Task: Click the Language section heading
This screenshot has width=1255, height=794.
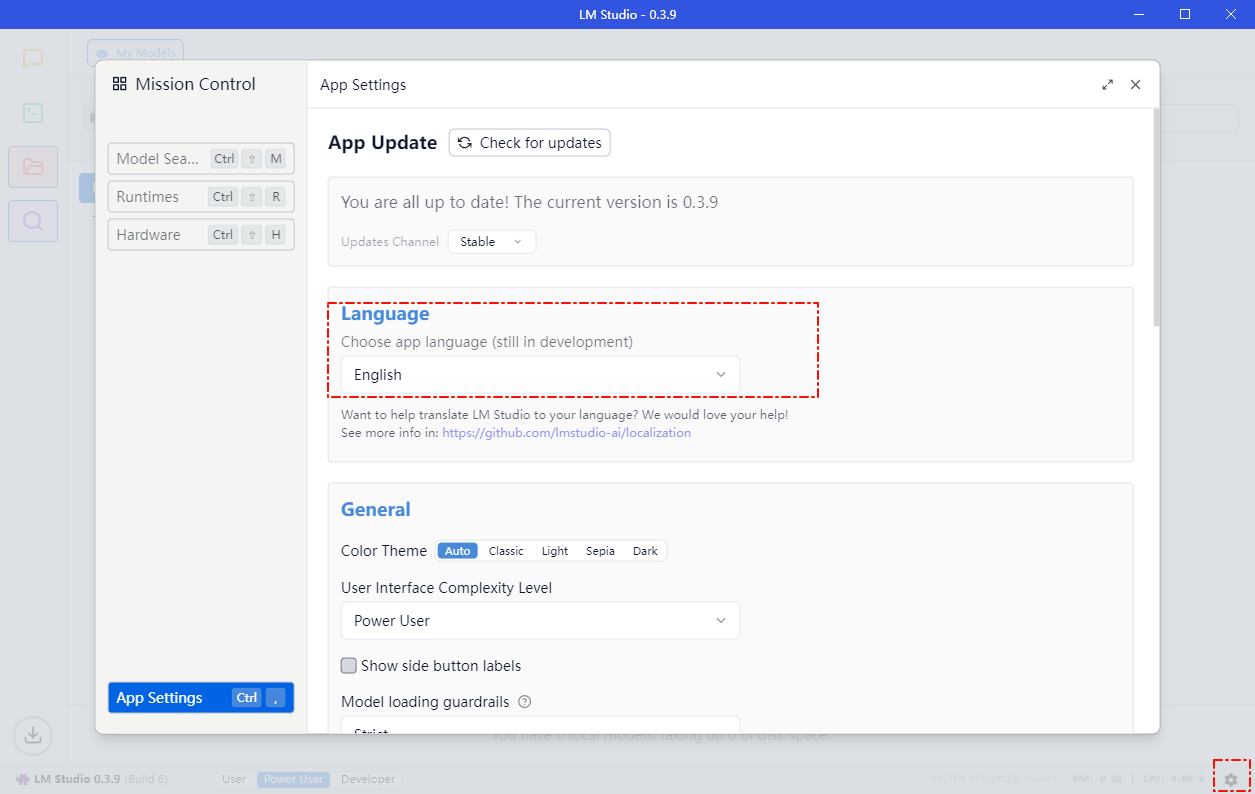Action: 385,314
